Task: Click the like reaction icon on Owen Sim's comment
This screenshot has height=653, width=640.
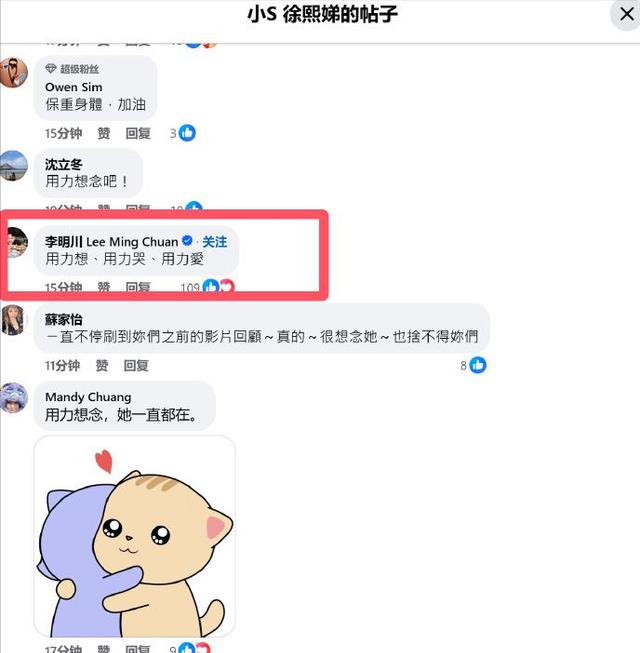Action: [x=187, y=133]
